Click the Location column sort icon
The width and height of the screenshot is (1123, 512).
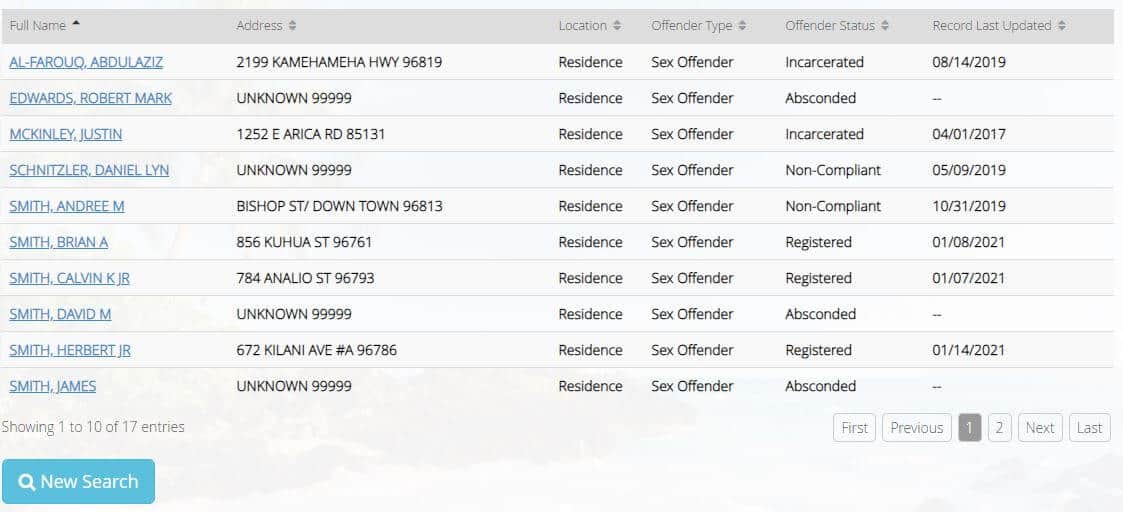617,26
